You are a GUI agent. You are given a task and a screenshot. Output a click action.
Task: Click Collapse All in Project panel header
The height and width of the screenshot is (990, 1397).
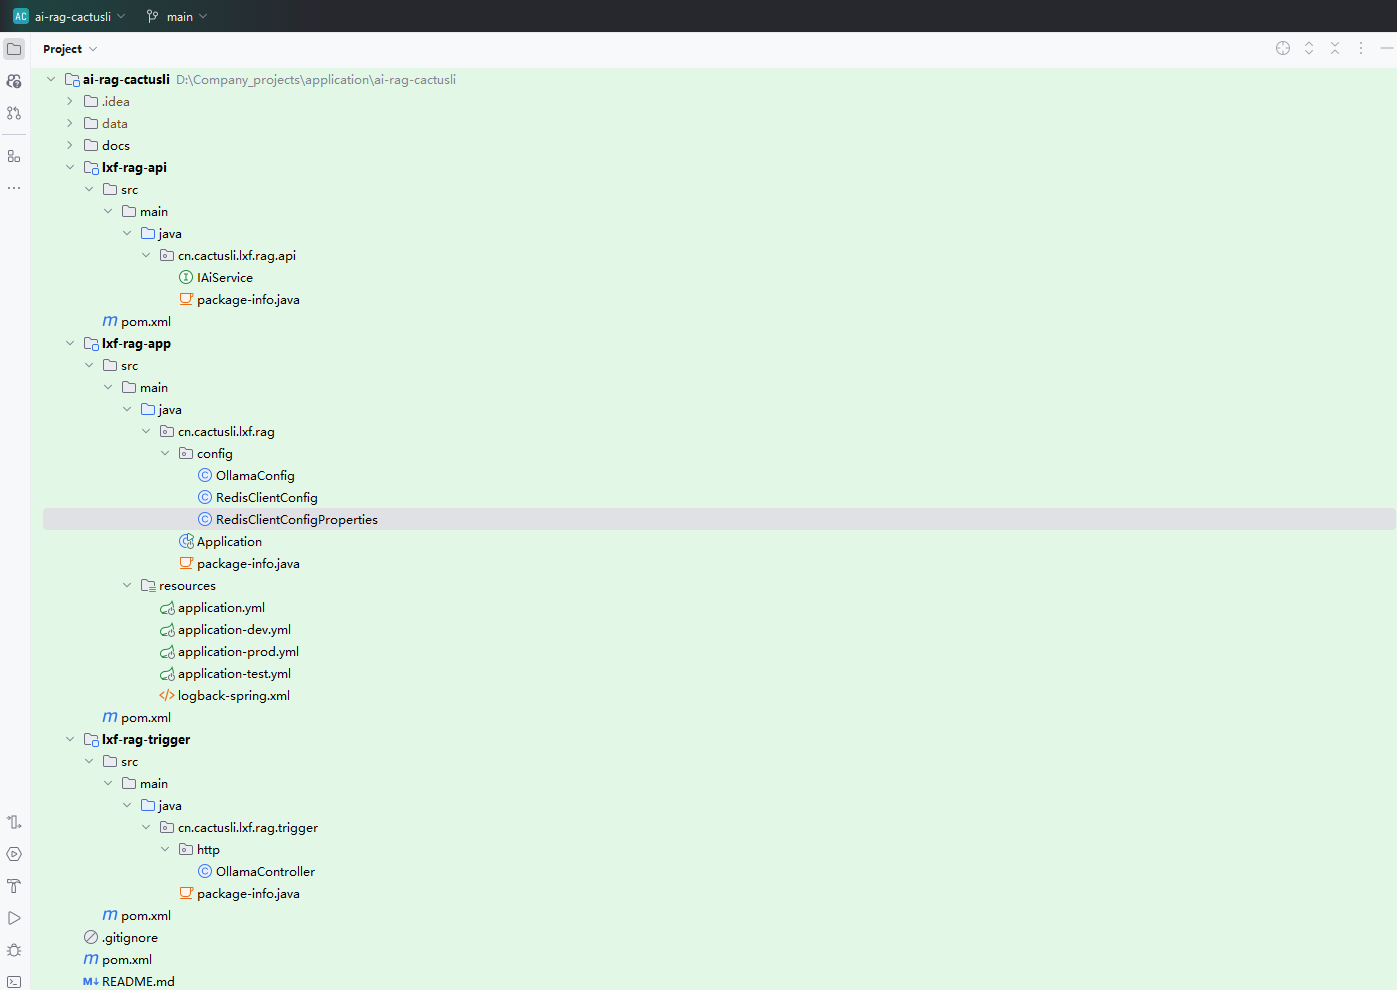point(1335,48)
